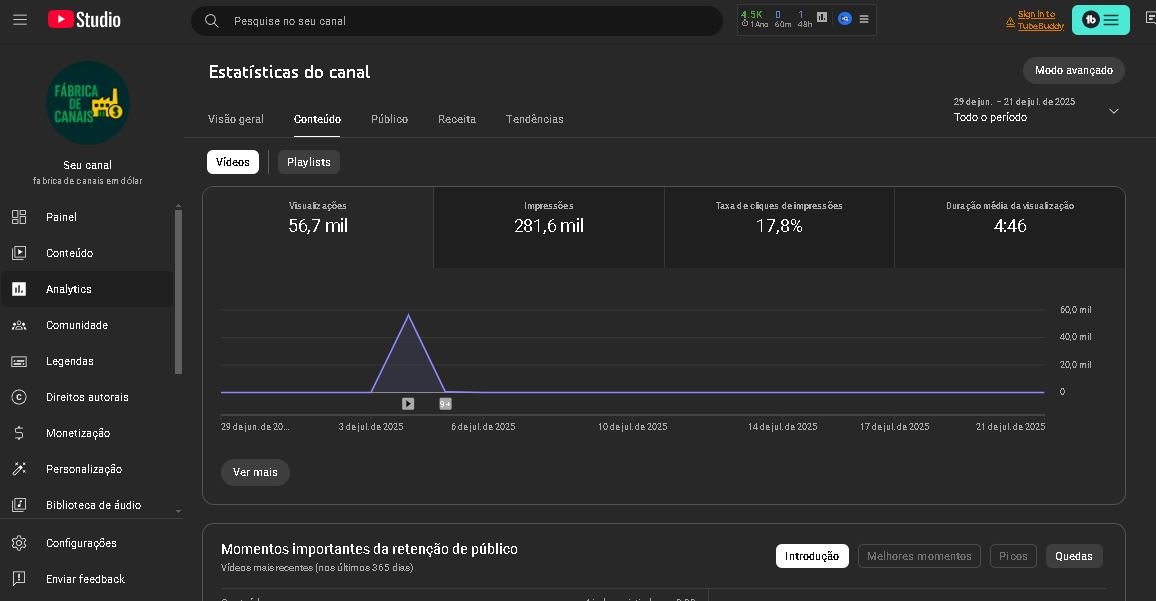The height and width of the screenshot is (601, 1156).
Task: Select the Melhores momentos chip
Action: tap(919, 556)
